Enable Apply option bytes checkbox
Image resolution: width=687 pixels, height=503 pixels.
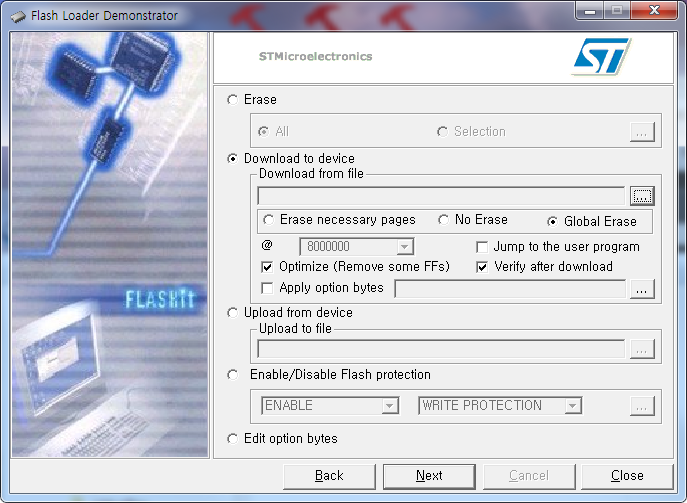267,288
